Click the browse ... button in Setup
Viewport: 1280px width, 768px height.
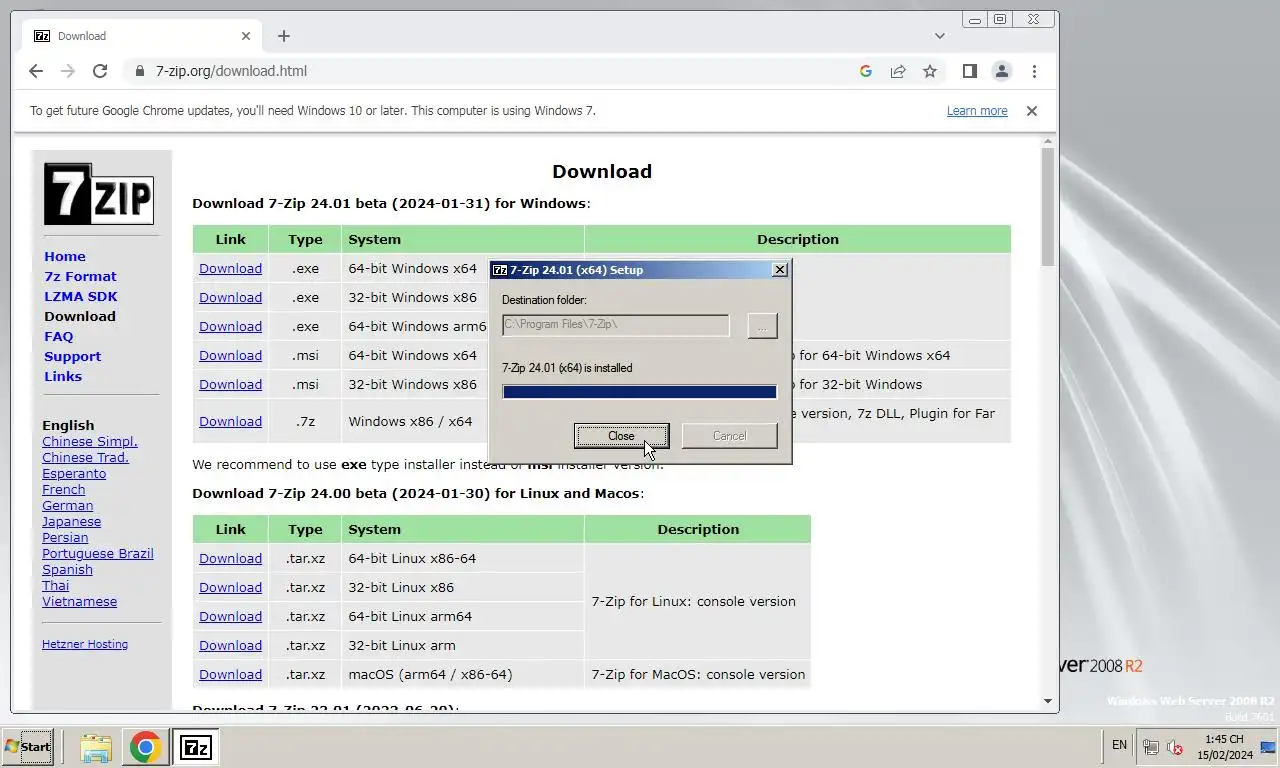(762, 326)
